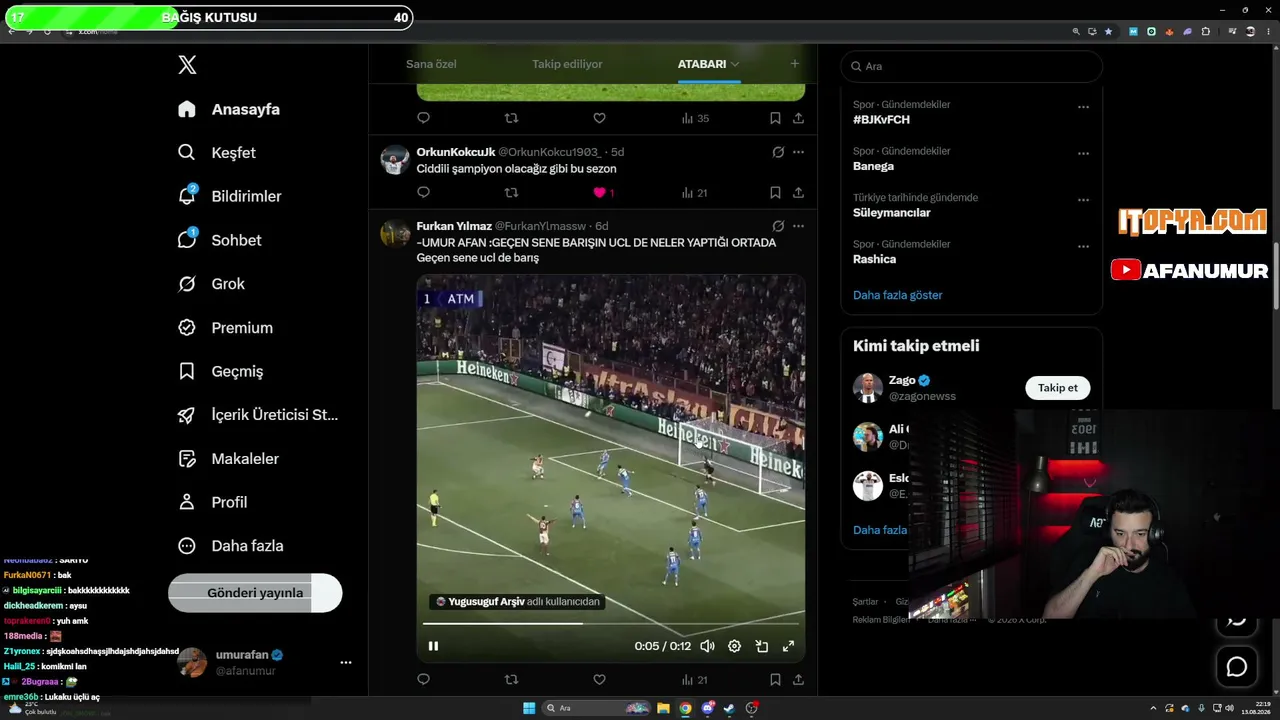
Task: Follow Zago with Takip et
Action: tap(1057, 388)
